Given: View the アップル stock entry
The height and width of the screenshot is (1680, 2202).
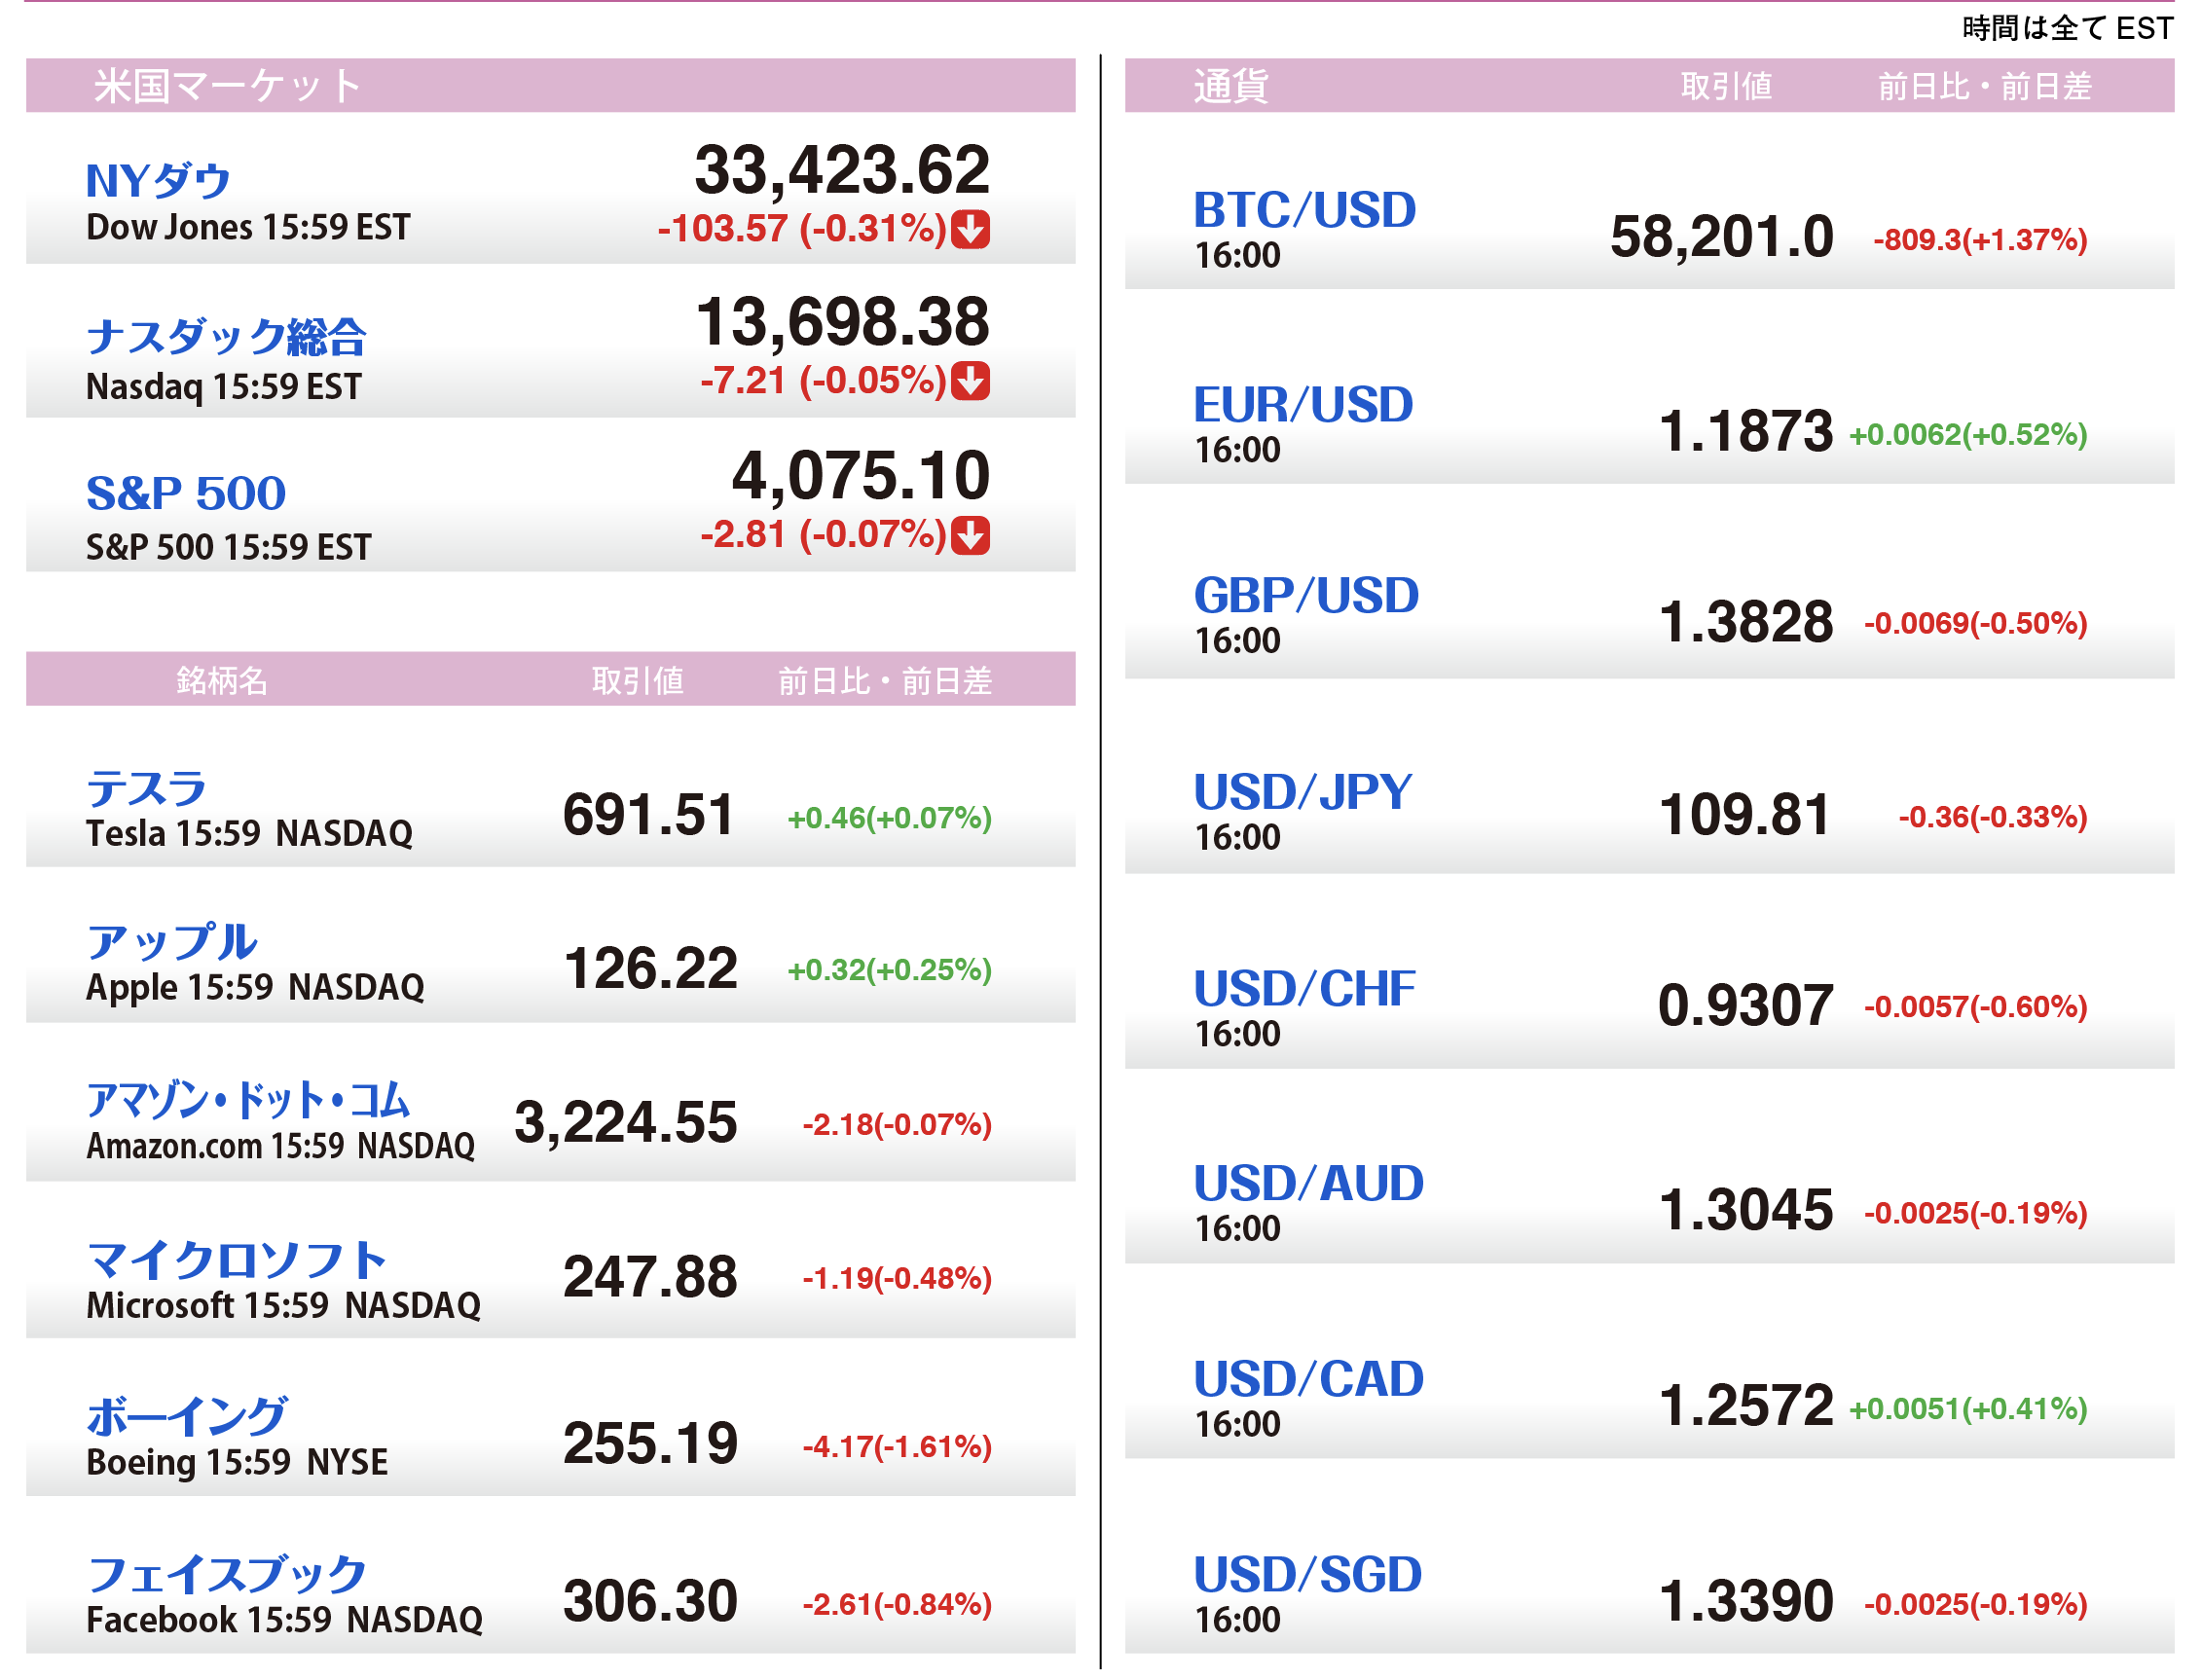Looking at the screenshot, I should tap(171, 942).
